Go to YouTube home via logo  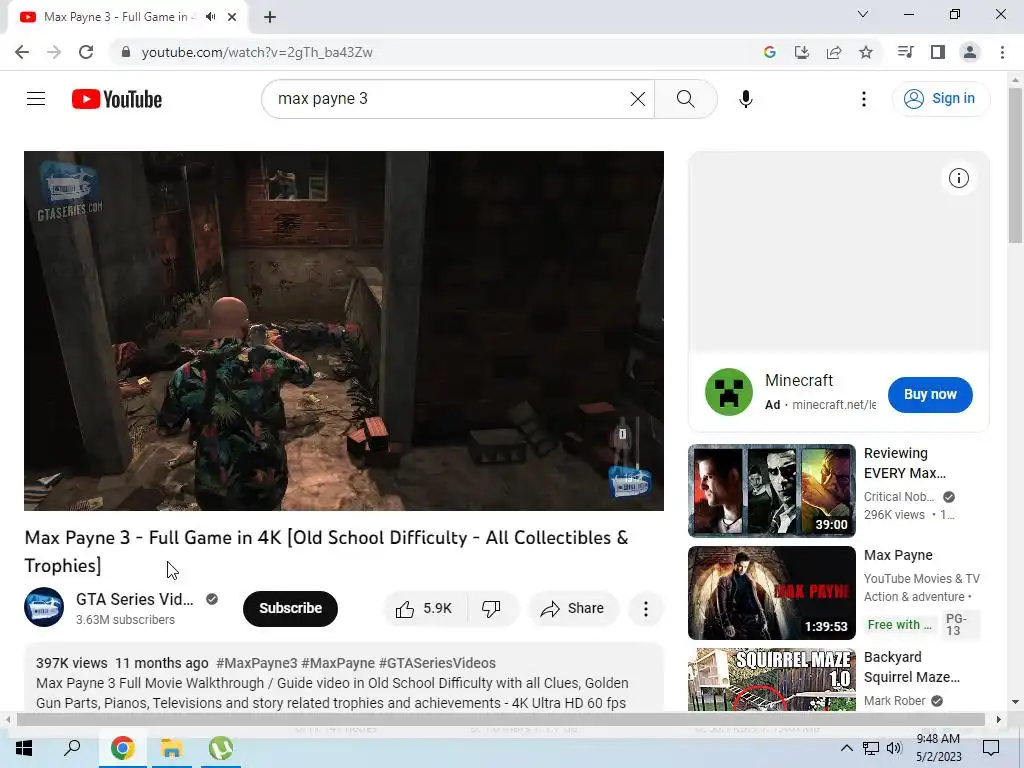pos(117,99)
